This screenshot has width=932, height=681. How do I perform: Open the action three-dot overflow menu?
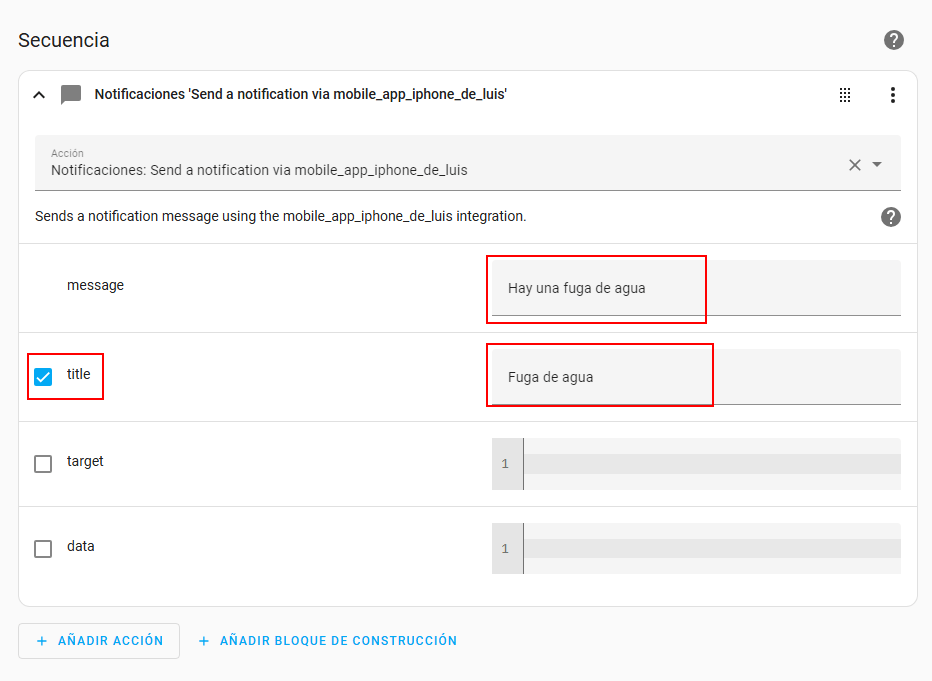click(892, 95)
